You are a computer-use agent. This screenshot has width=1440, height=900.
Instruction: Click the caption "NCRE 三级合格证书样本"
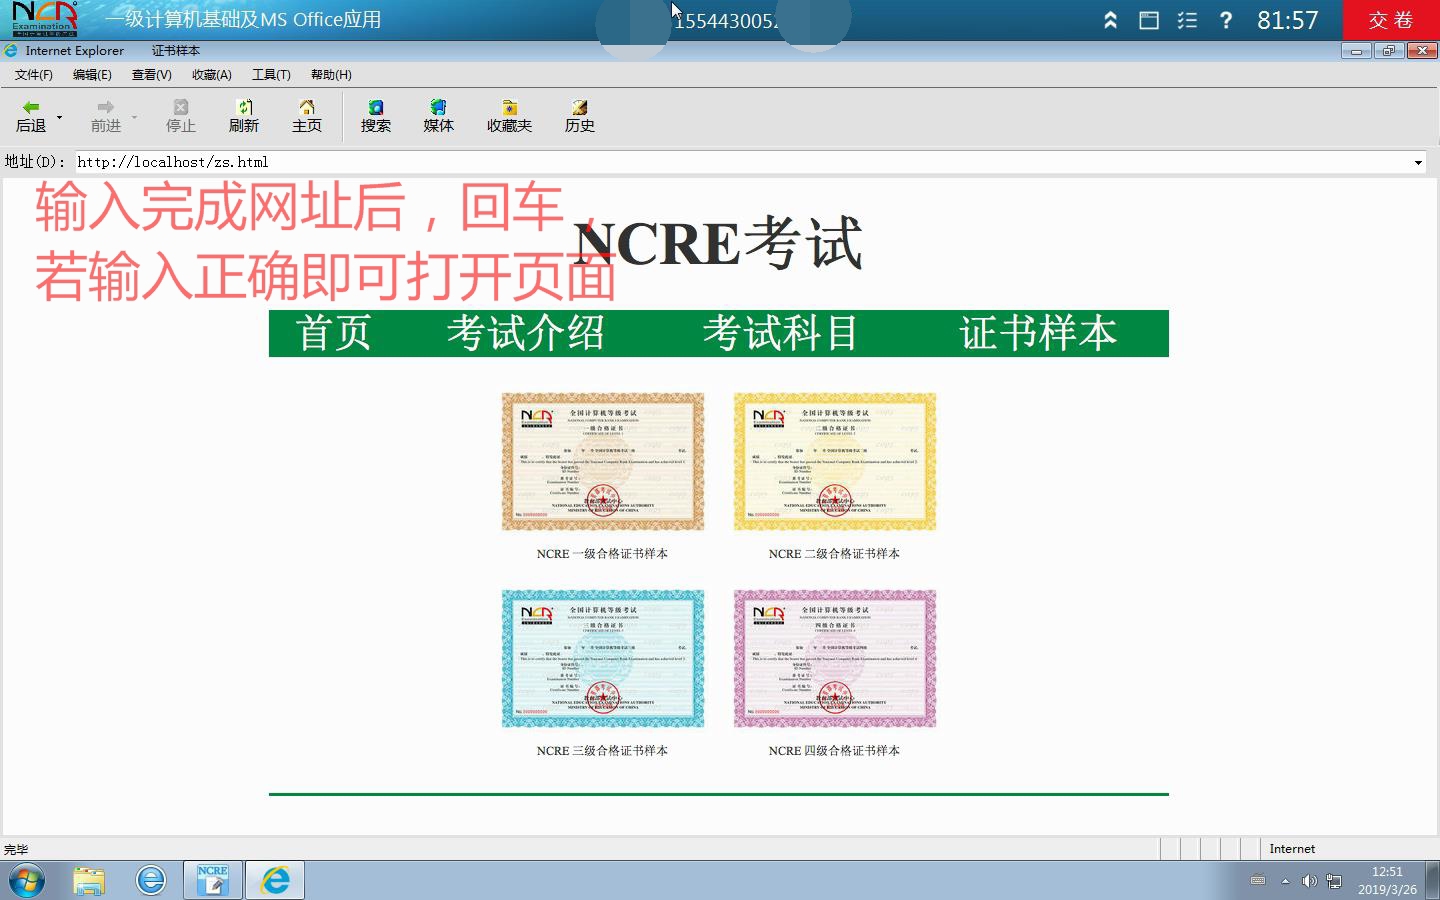tap(602, 751)
